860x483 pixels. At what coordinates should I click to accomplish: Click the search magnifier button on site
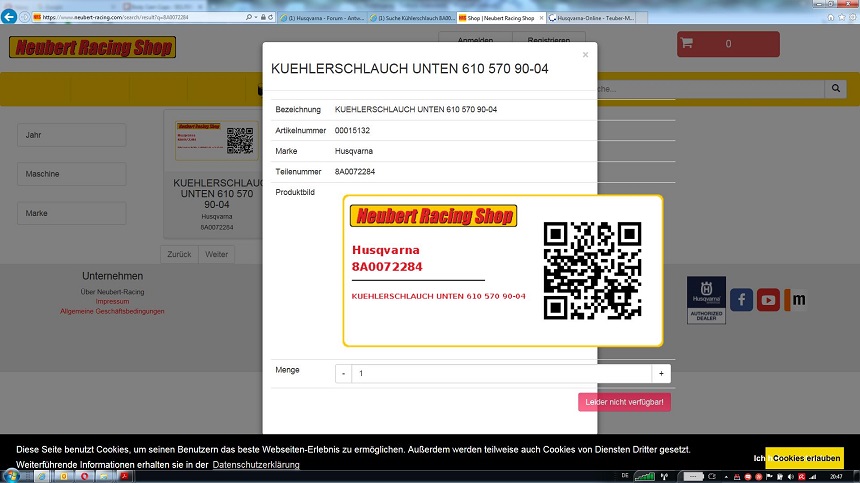(835, 88)
